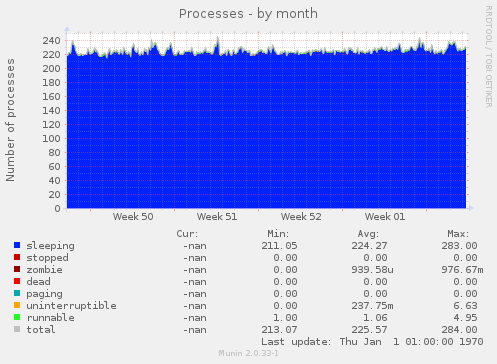Click uninterruptible maximum value 6.63
Screen dimensions: 497x364
click(465, 306)
